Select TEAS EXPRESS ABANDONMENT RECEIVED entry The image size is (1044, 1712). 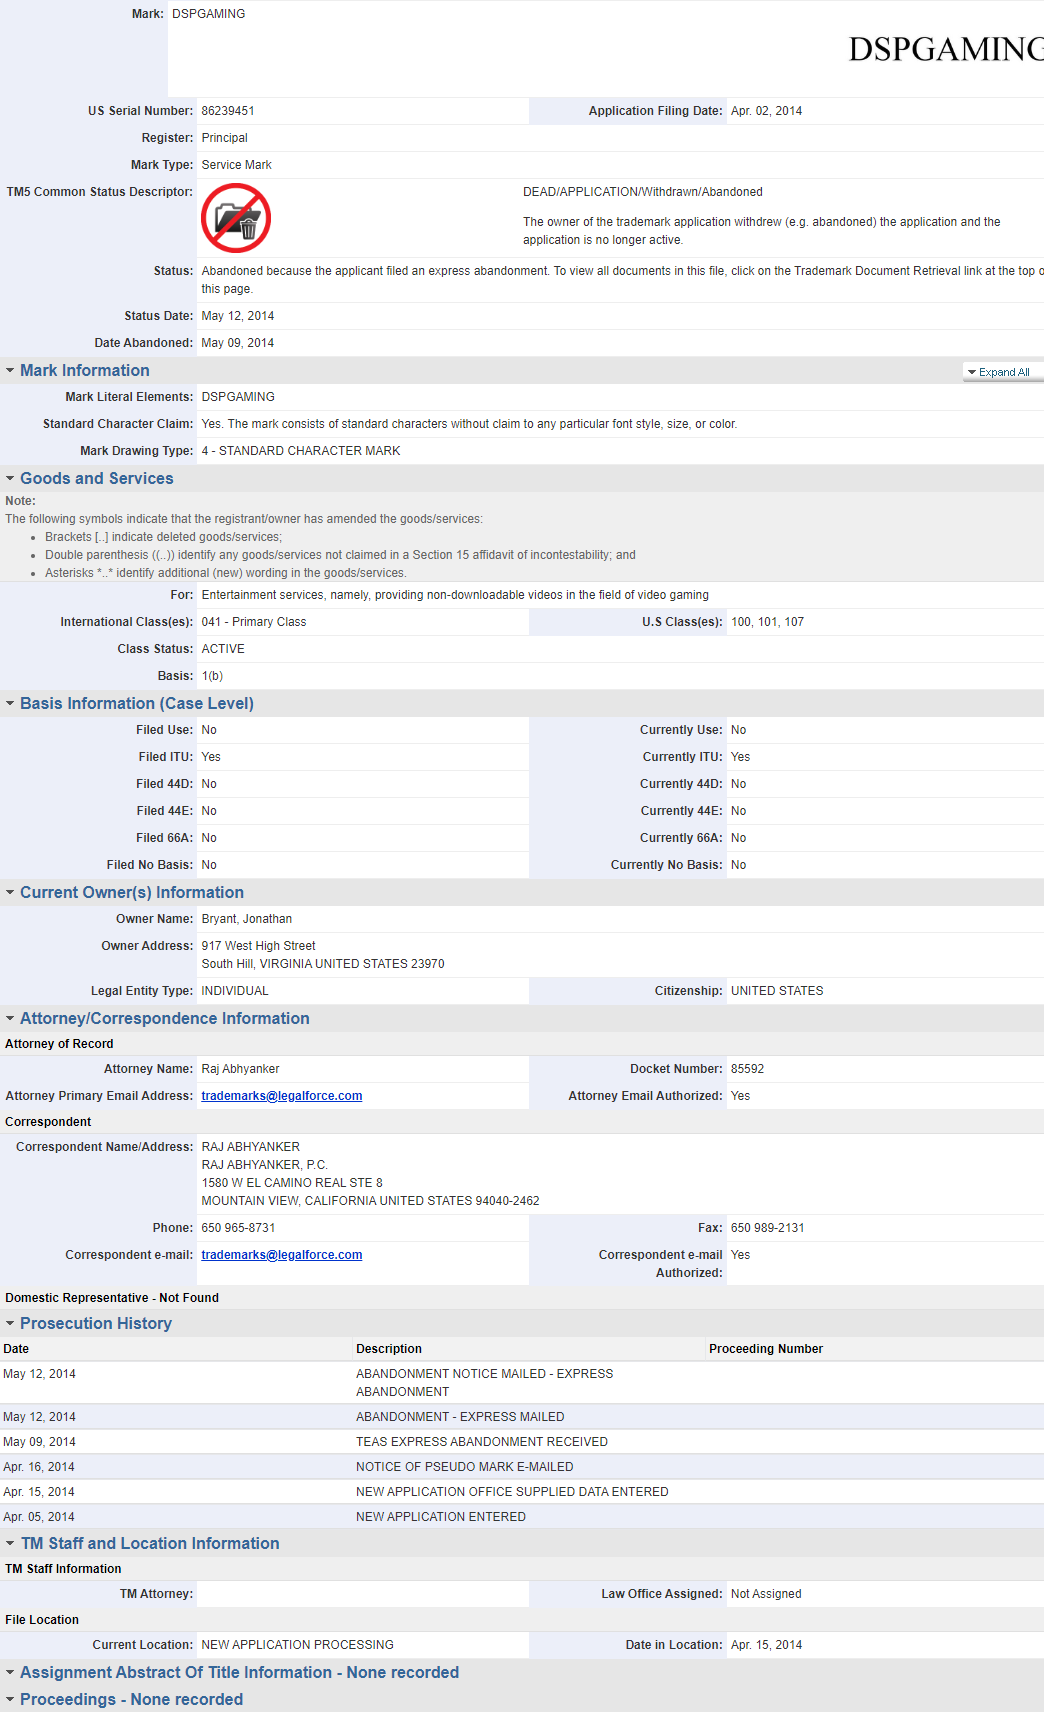pyautogui.click(x=482, y=1442)
